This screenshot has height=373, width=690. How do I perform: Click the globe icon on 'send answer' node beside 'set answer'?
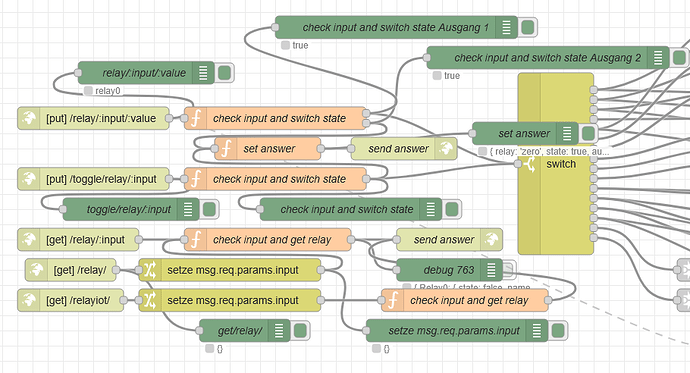446,149
